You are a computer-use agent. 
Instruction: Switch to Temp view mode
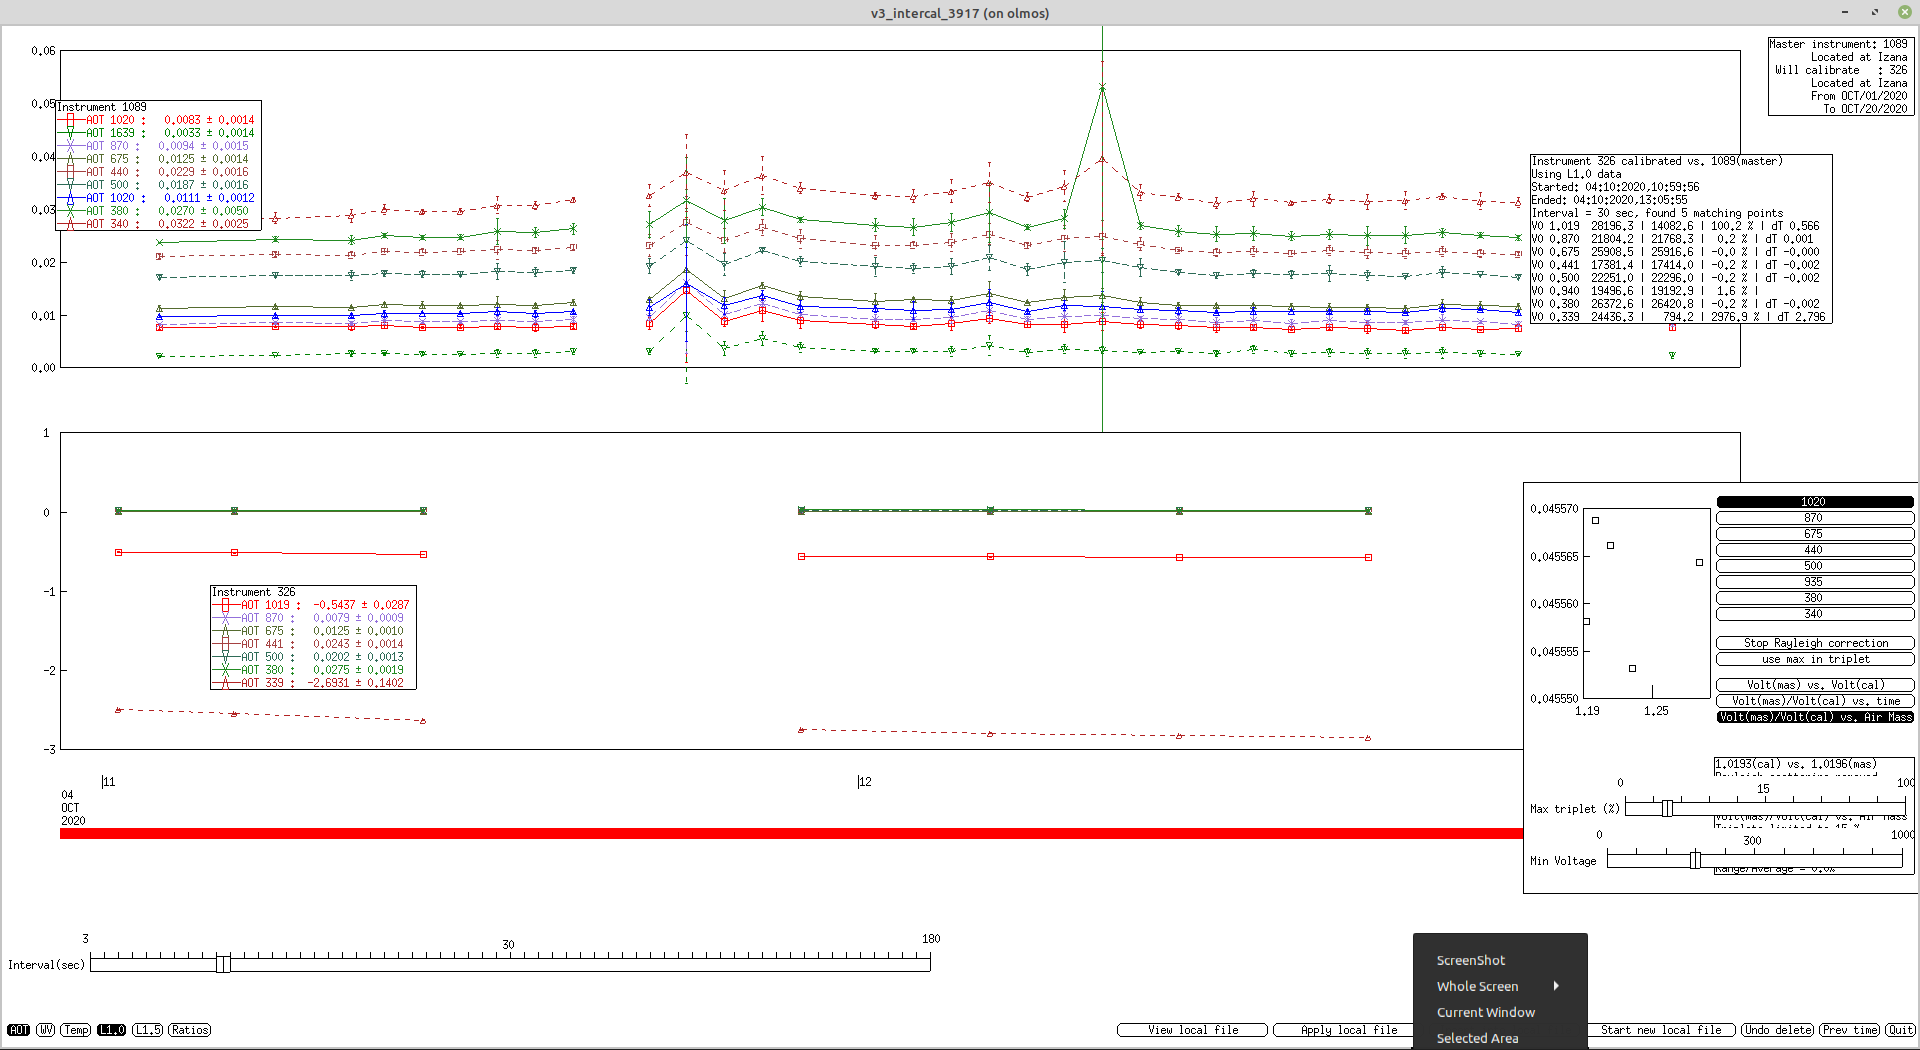pyautogui.click(x=76, y=1030)
